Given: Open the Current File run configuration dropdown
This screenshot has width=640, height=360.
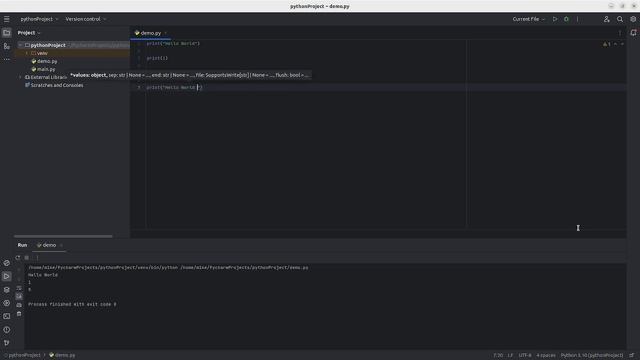Looking at the screenshot, I should [x=529, y=19].
